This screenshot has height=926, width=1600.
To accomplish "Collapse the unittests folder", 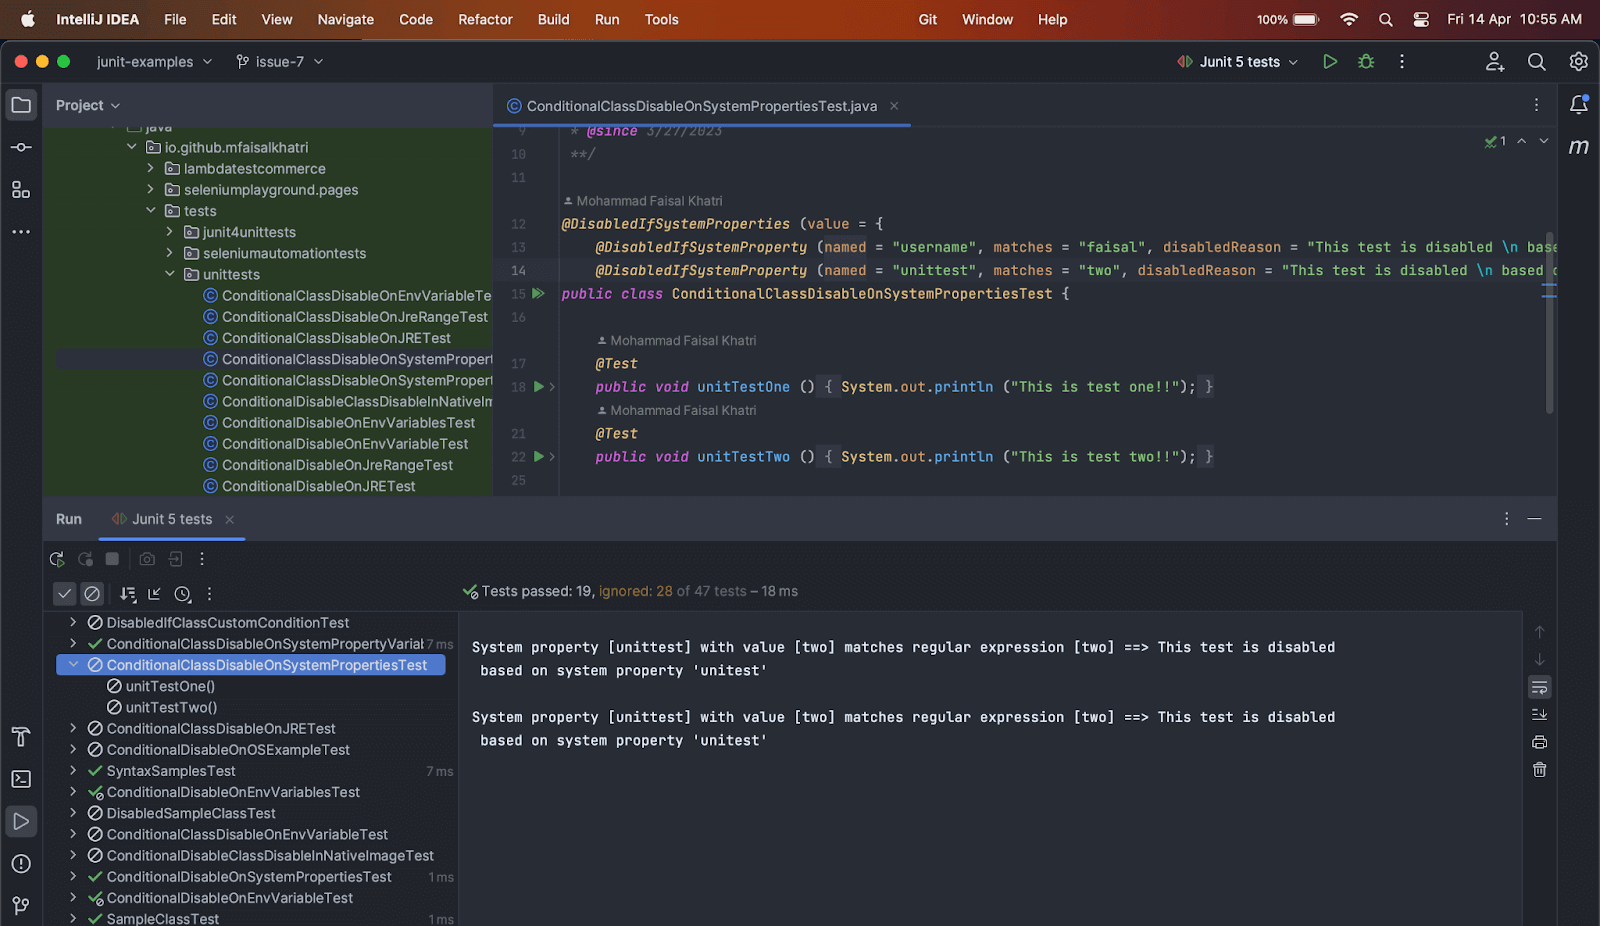I will [x=169, y=274].
